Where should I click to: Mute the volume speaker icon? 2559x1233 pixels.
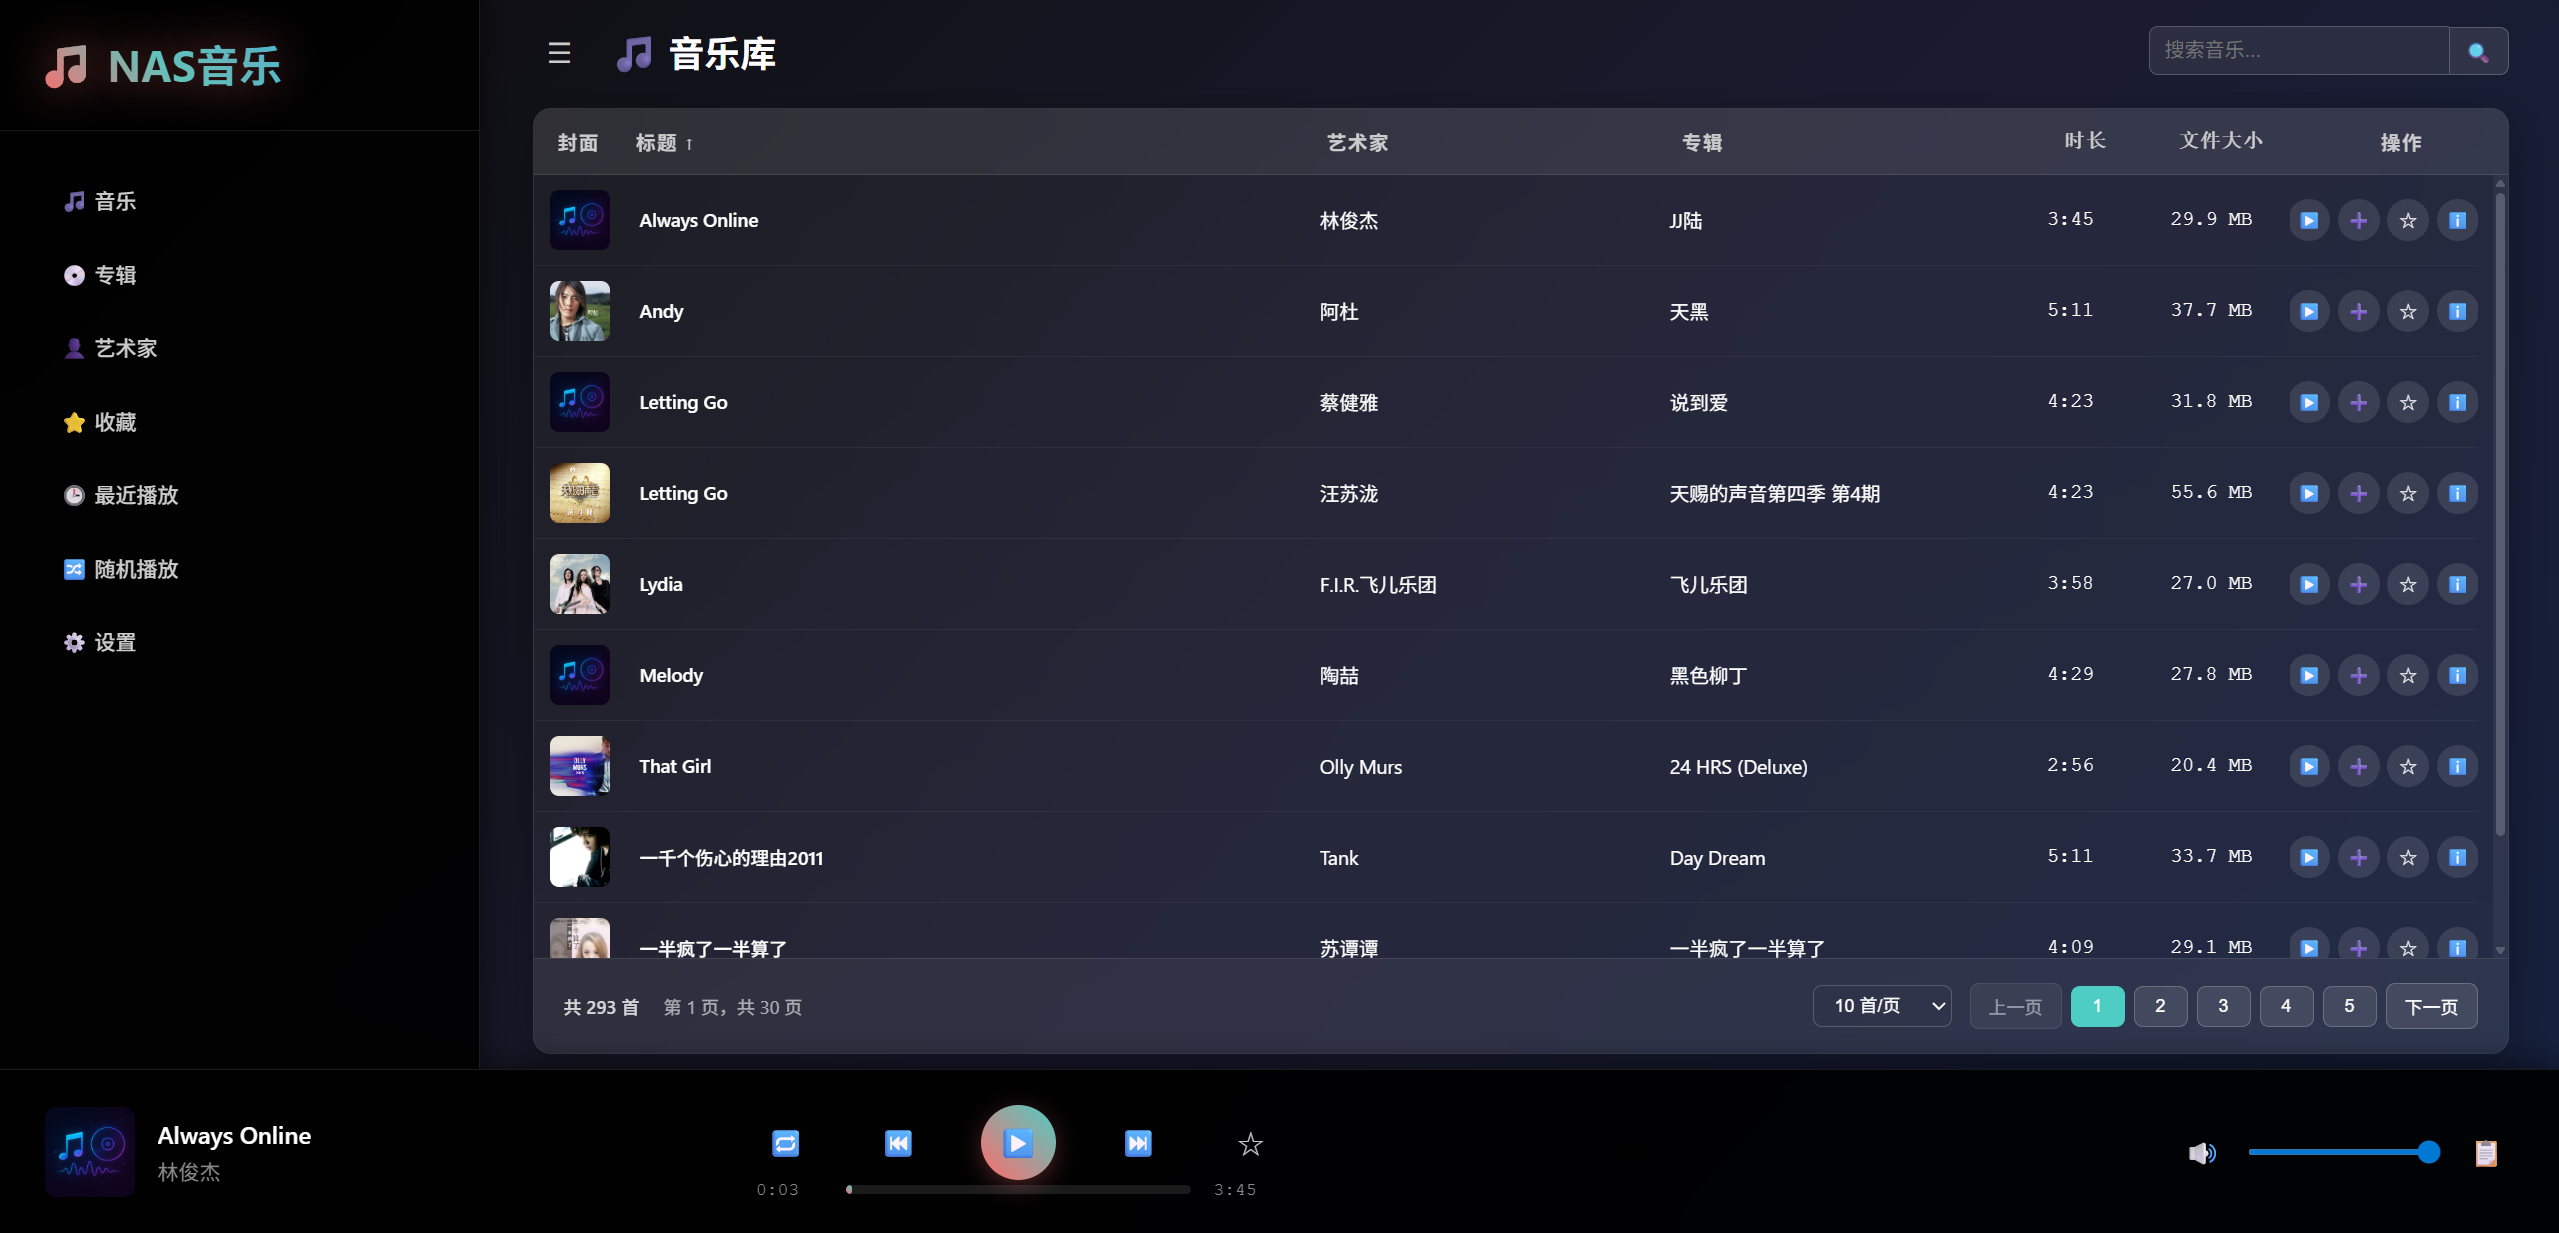[x=2201, y=1153]
